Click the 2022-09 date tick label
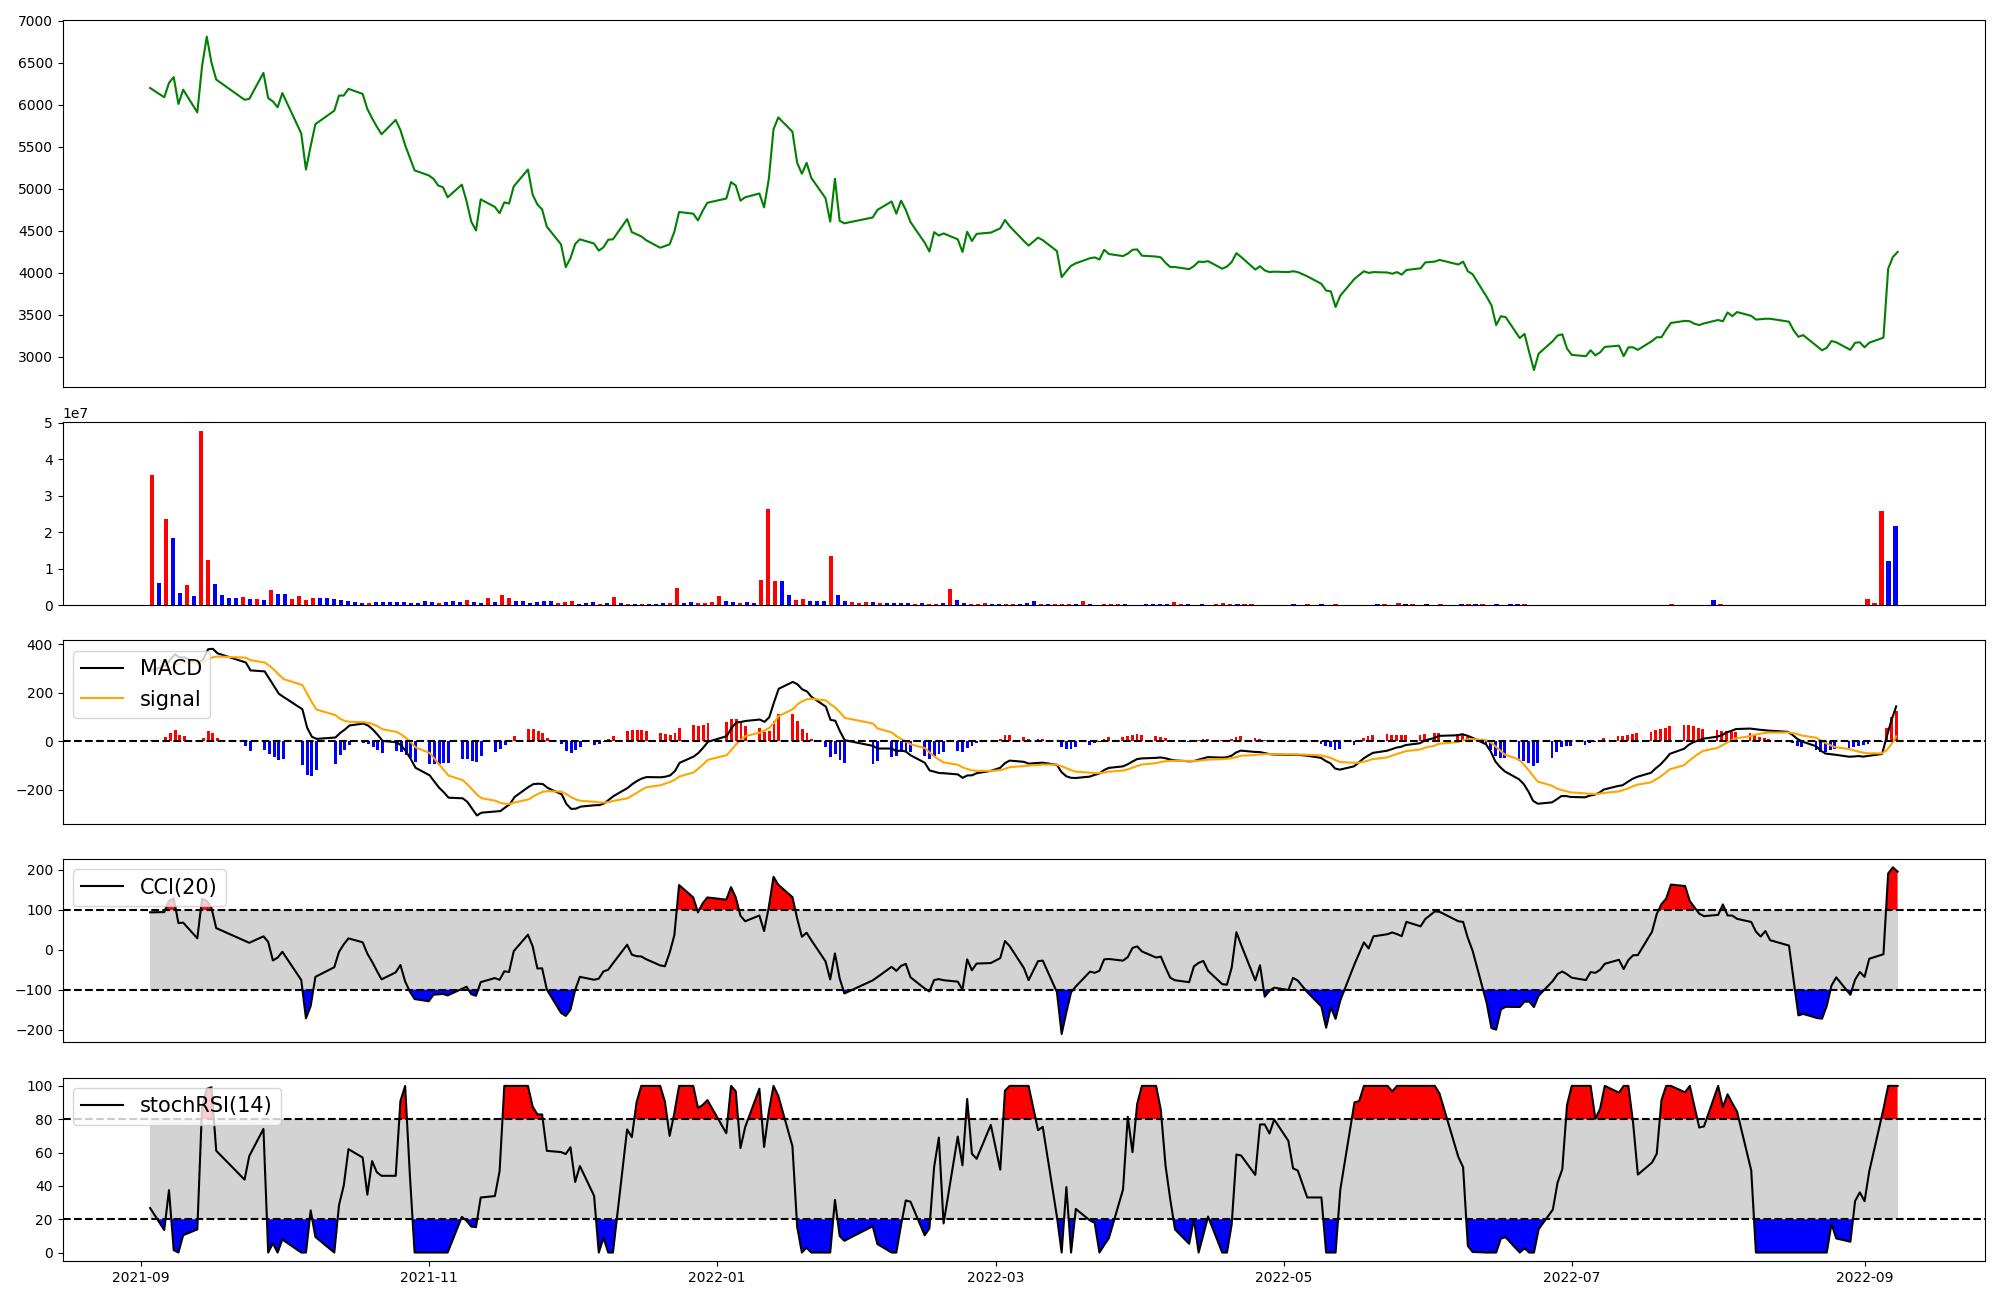The height and width of the screenshot is (1300, 2000). pyautogui.click(x=1865, y=1277)
